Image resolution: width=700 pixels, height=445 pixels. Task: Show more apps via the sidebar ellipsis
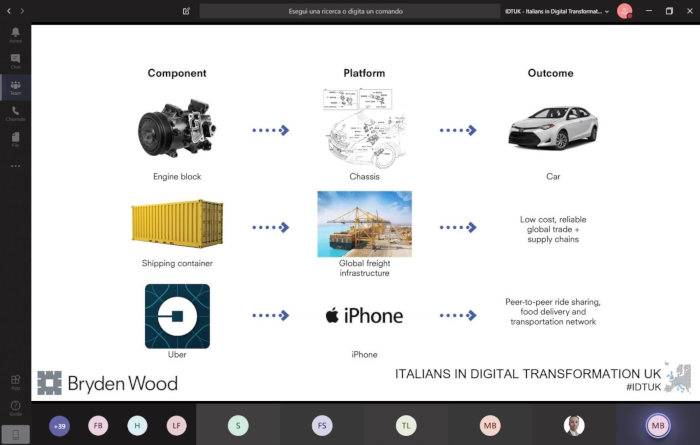click(x=15, y=166)
